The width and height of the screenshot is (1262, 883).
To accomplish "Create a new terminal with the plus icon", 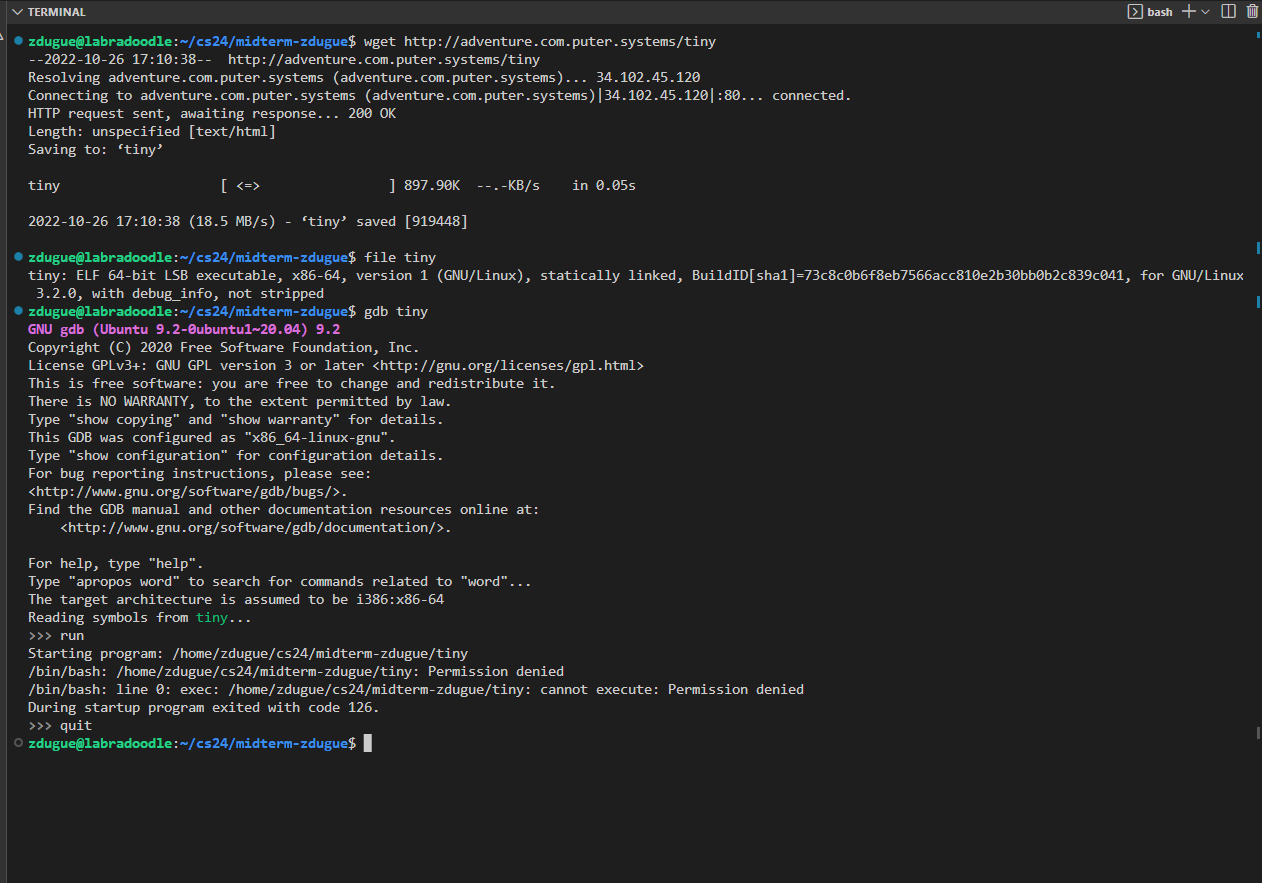I will point(1189,12).
